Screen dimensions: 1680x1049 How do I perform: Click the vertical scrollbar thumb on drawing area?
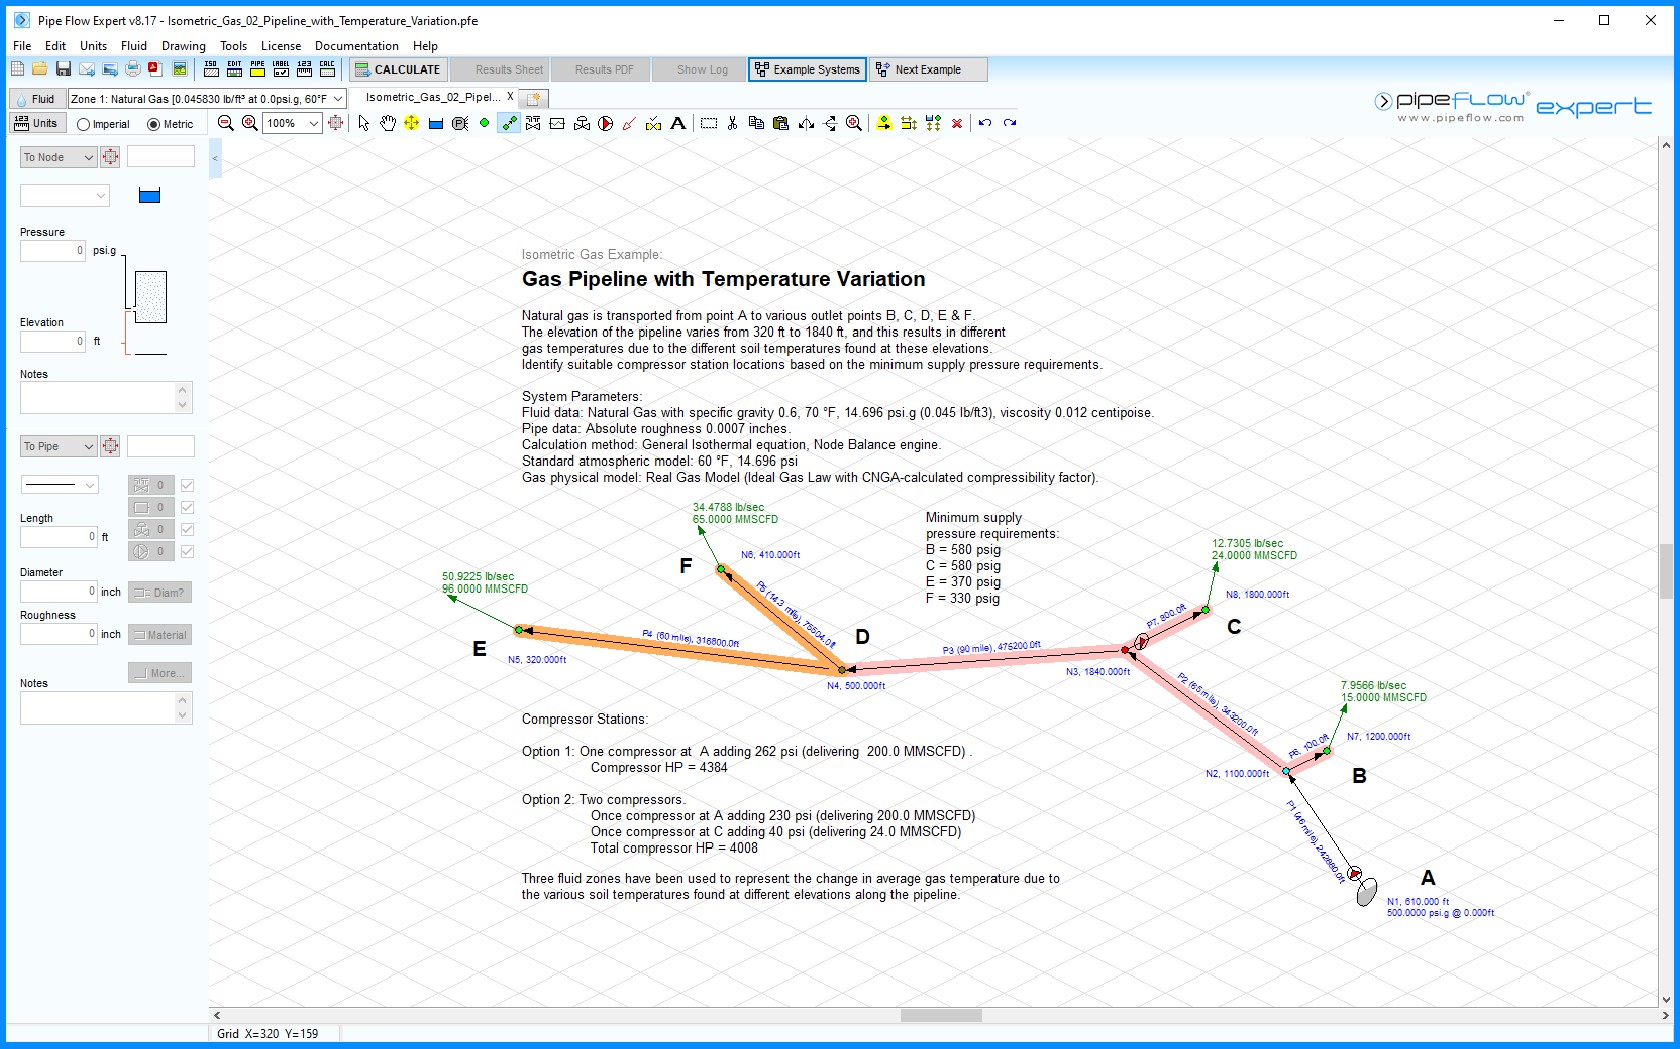[1665, 570]
